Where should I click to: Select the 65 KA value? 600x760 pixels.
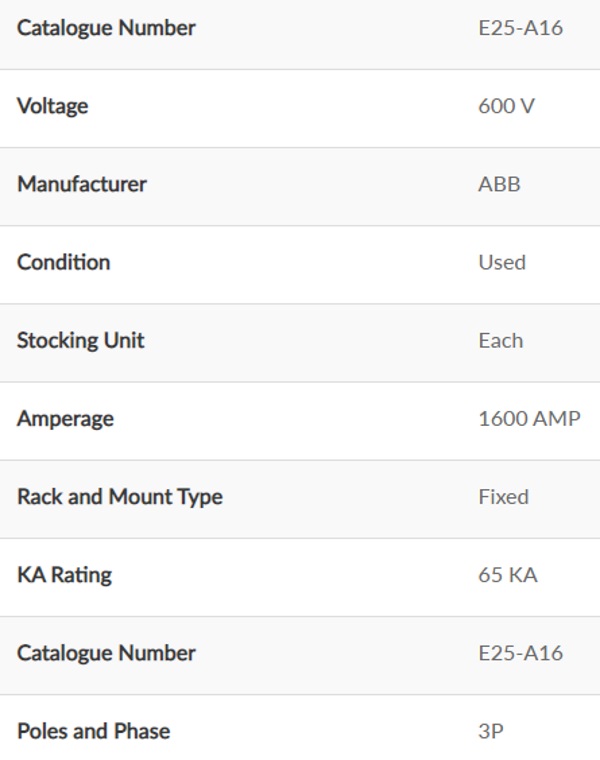tap(508, 575)
